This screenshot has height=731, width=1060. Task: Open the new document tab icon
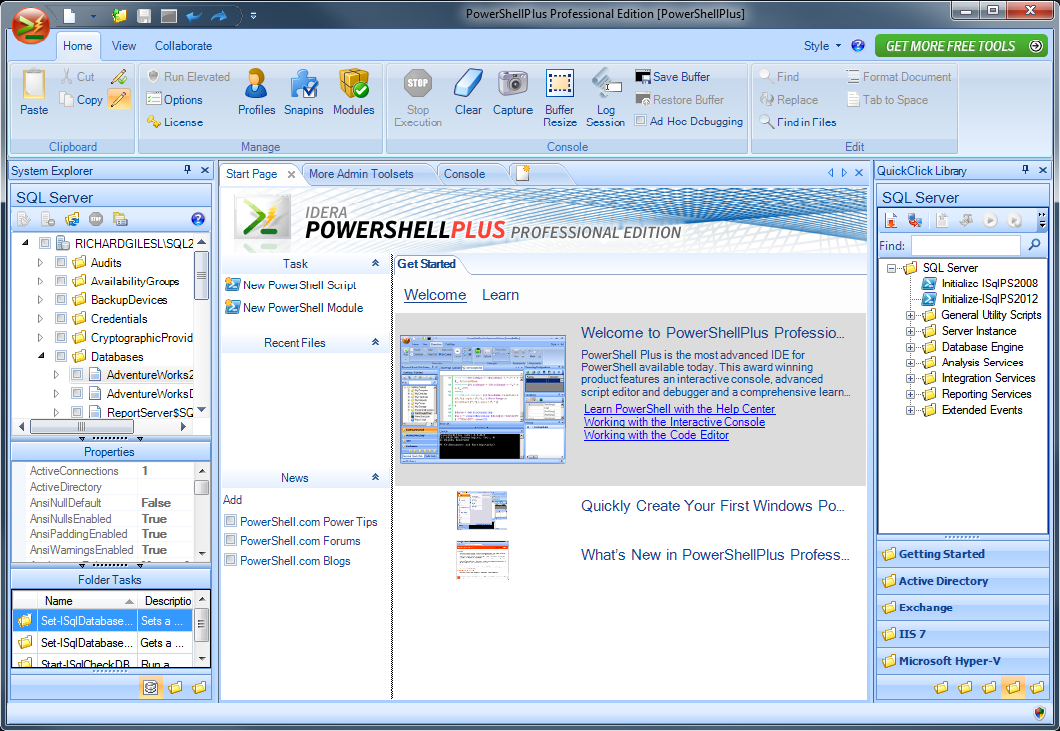(x=523, y=173)
